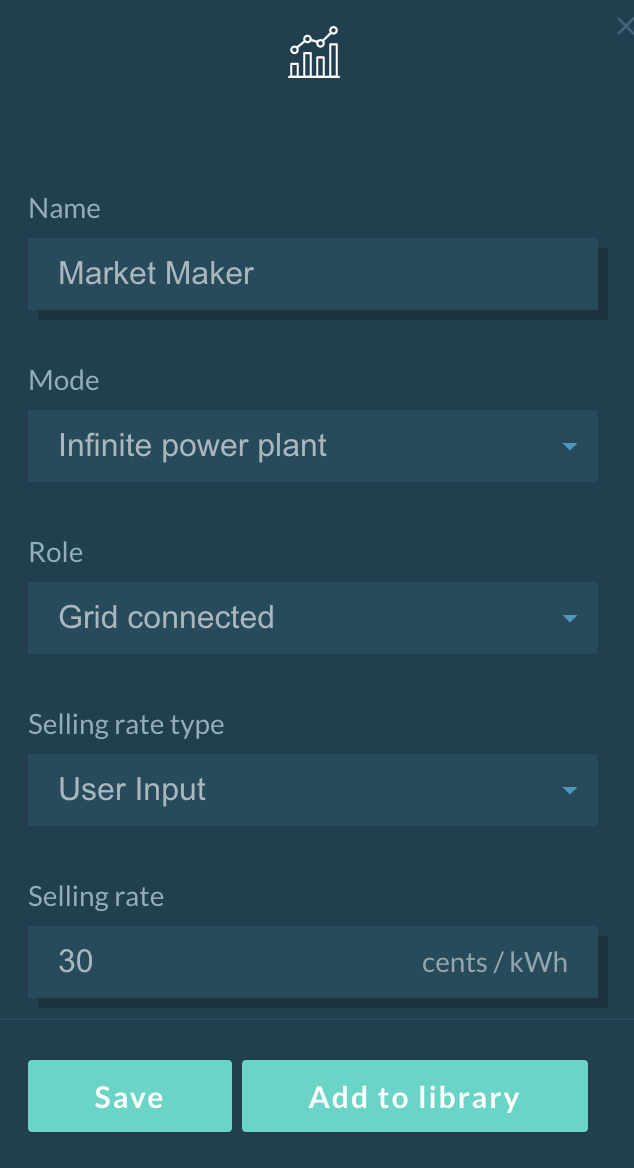Expand the User Input selector via its arrow
The height and width of the screenshot is (1168, 634).
pos(569,790)
